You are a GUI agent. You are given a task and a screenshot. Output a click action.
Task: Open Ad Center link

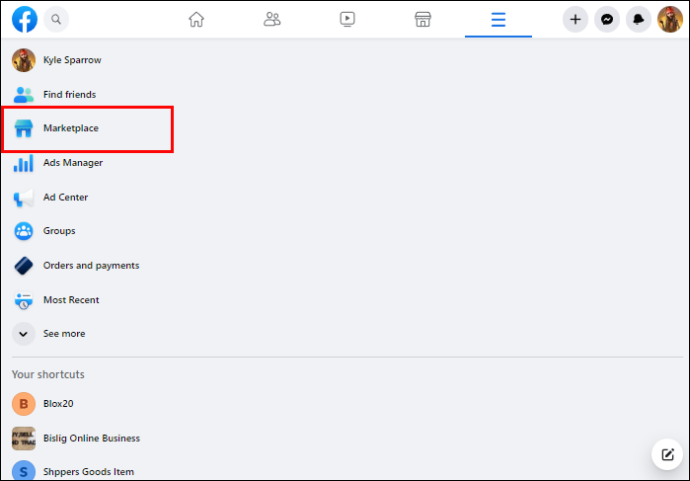point(66,197)
